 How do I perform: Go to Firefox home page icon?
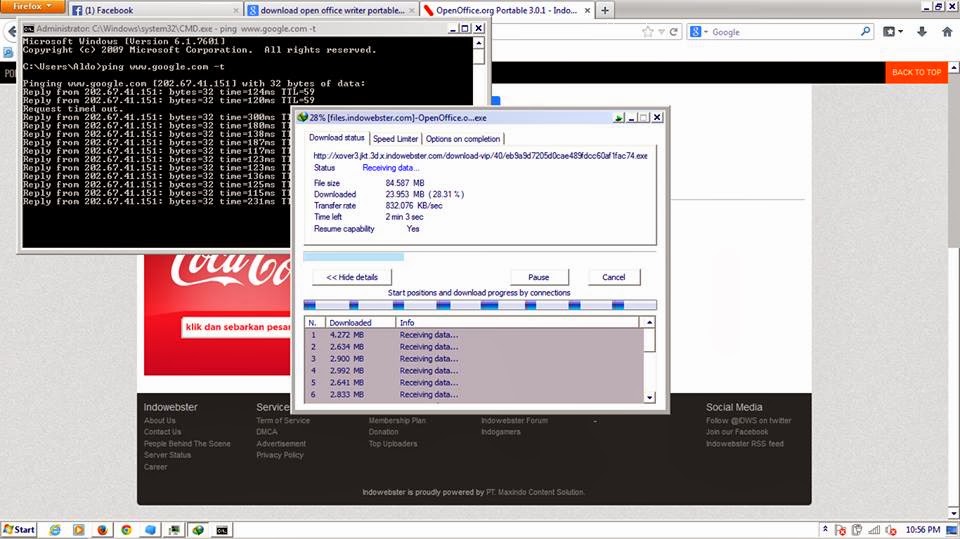[947, 32]
